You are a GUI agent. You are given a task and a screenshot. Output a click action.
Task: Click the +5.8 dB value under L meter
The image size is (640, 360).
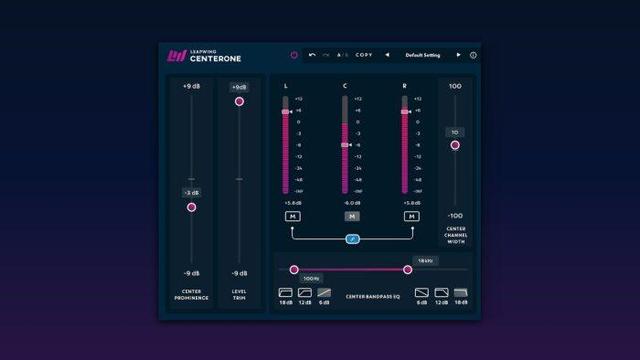pyautogui.click(x=293, y=203)
